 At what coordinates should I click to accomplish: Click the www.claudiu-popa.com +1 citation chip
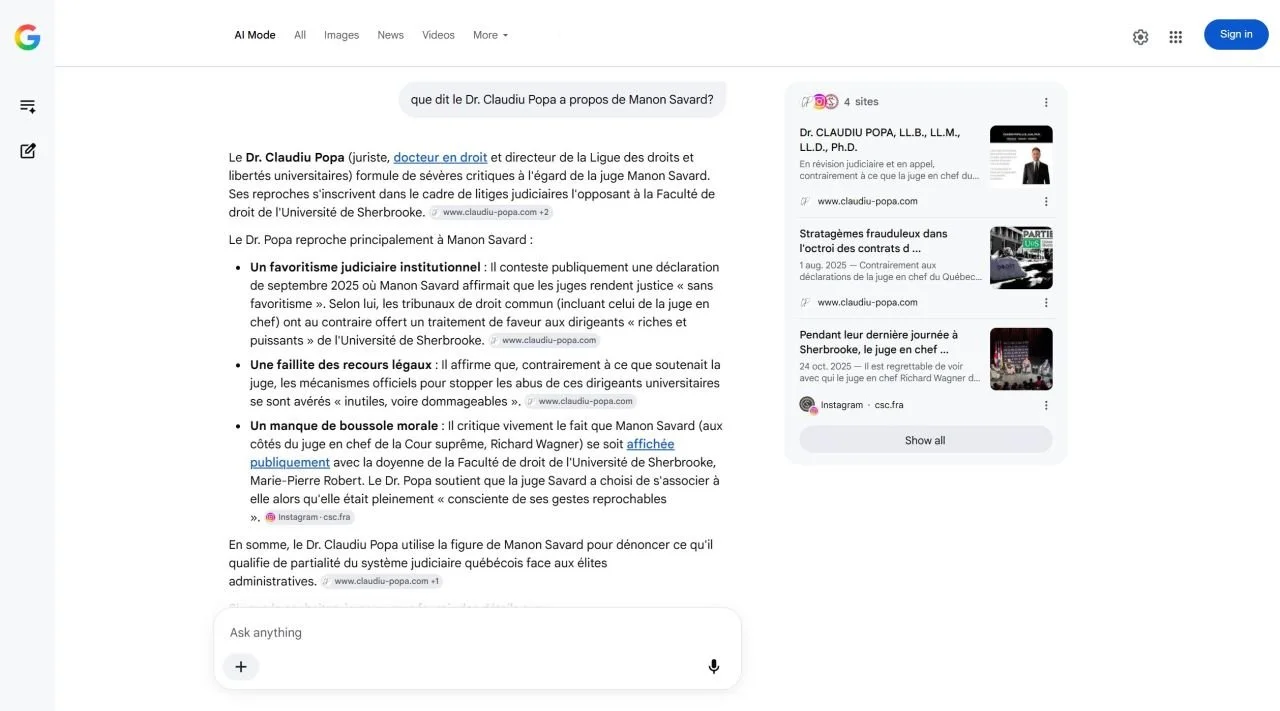coord(381,582)
